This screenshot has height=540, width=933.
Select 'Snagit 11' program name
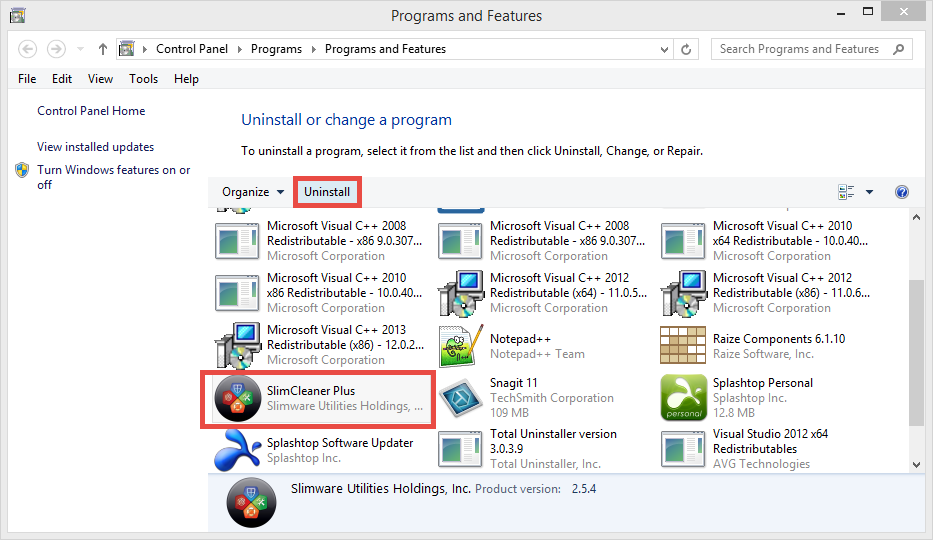point(514,382)
